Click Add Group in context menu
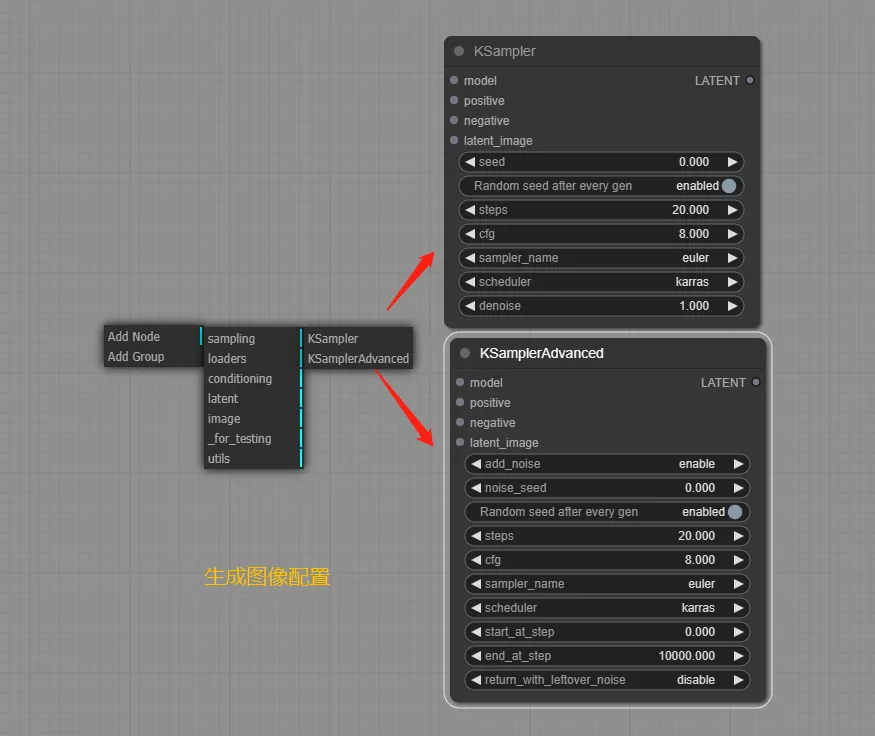Image resolution: width=875 pixels, height=736 pixels. click(136, 357)
